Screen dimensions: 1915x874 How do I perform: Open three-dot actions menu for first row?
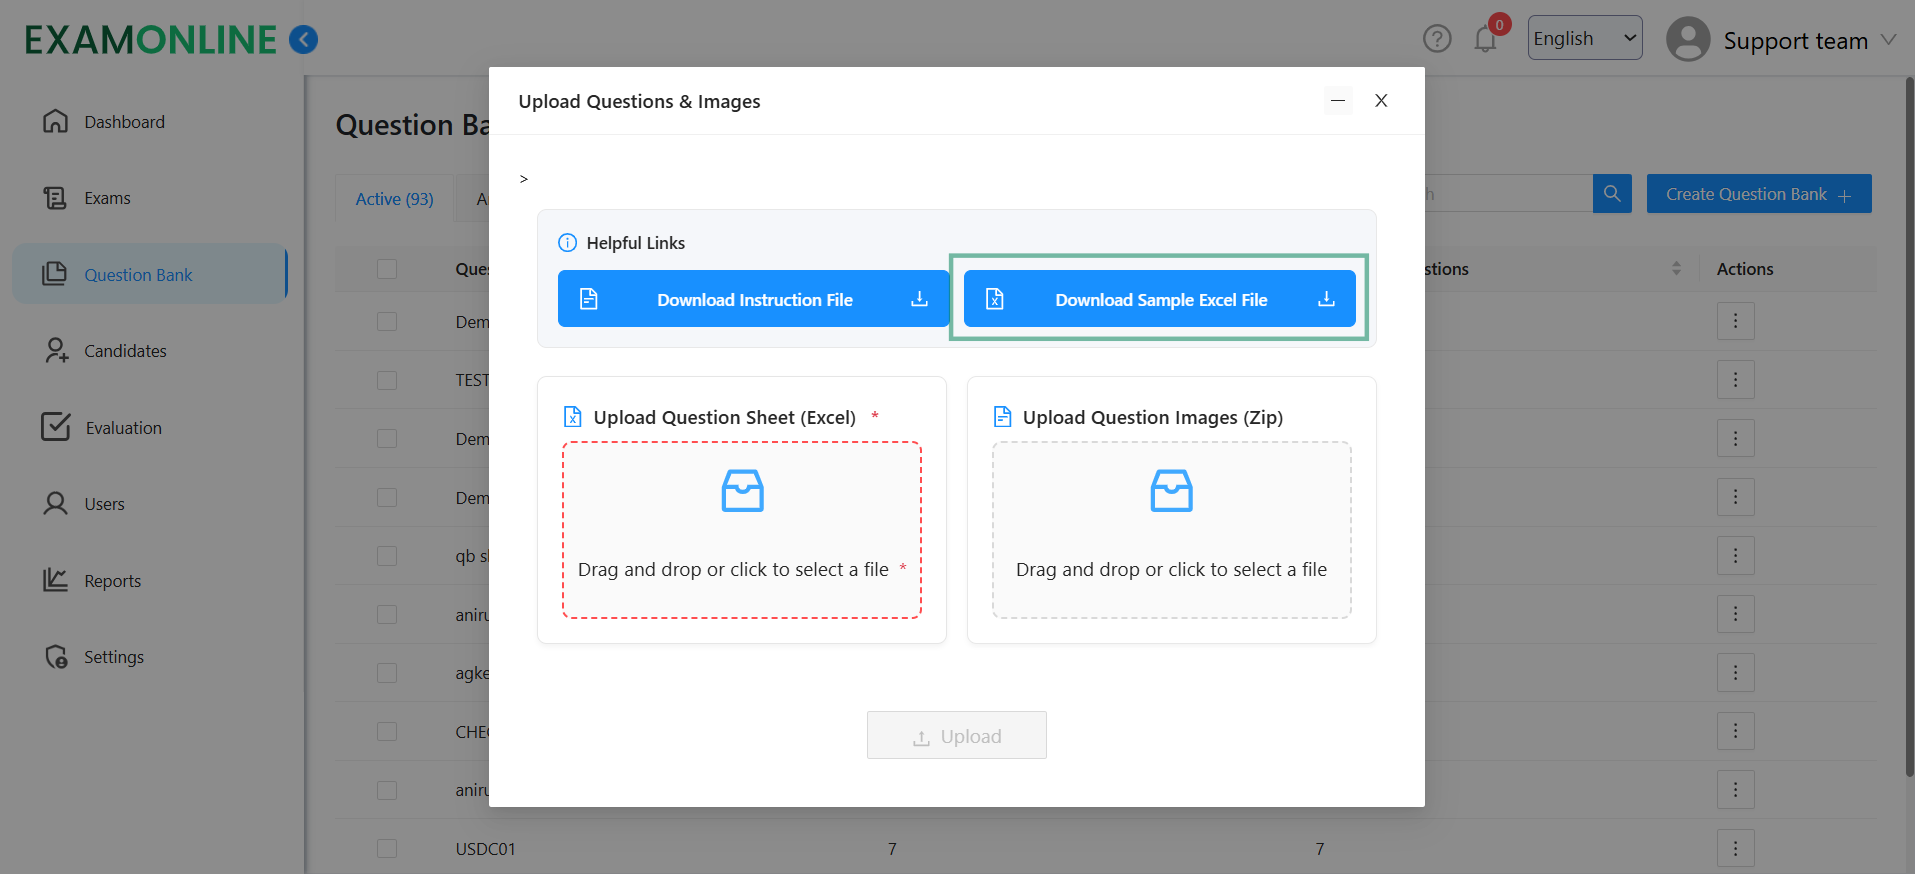coord(1735,322)
